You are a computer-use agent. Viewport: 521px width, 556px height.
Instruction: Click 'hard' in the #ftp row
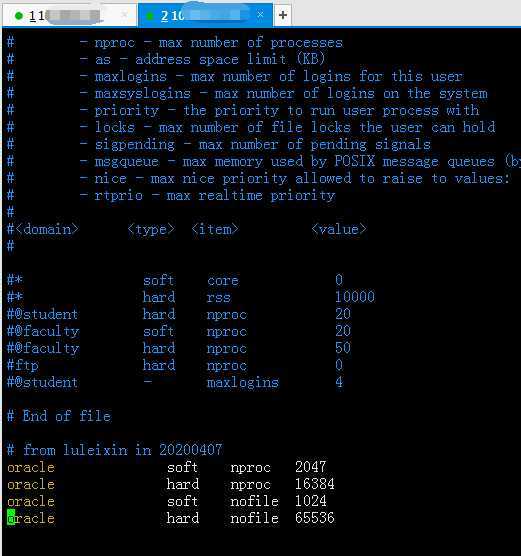click(x=159, y=365)
